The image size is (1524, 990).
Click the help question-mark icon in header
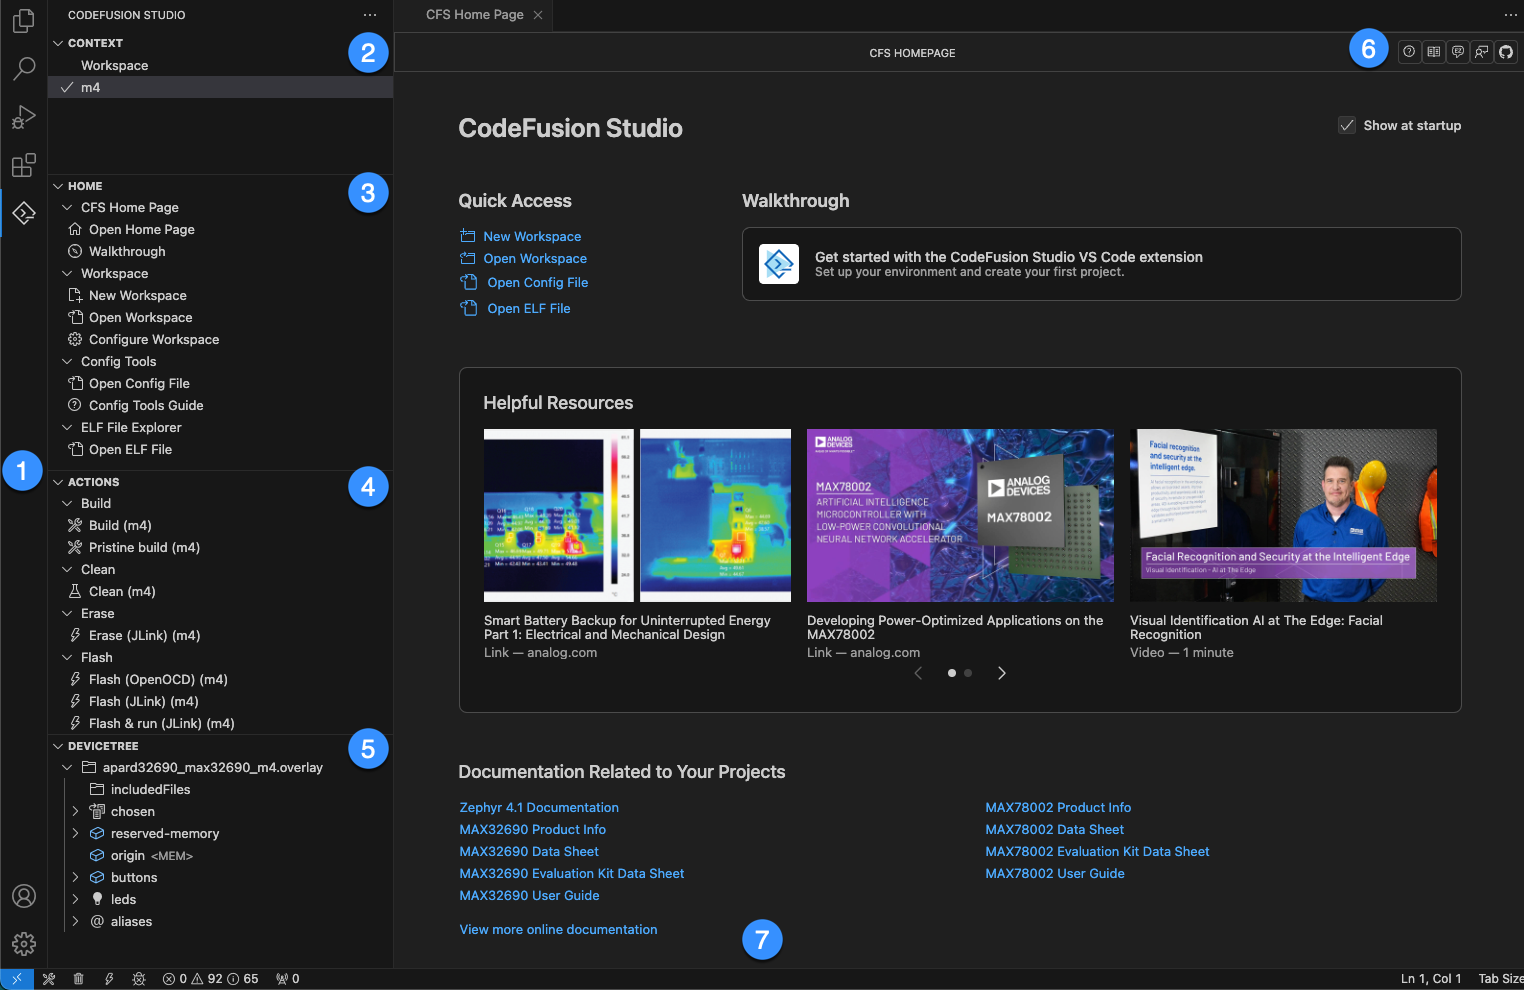click(1409, 52)
